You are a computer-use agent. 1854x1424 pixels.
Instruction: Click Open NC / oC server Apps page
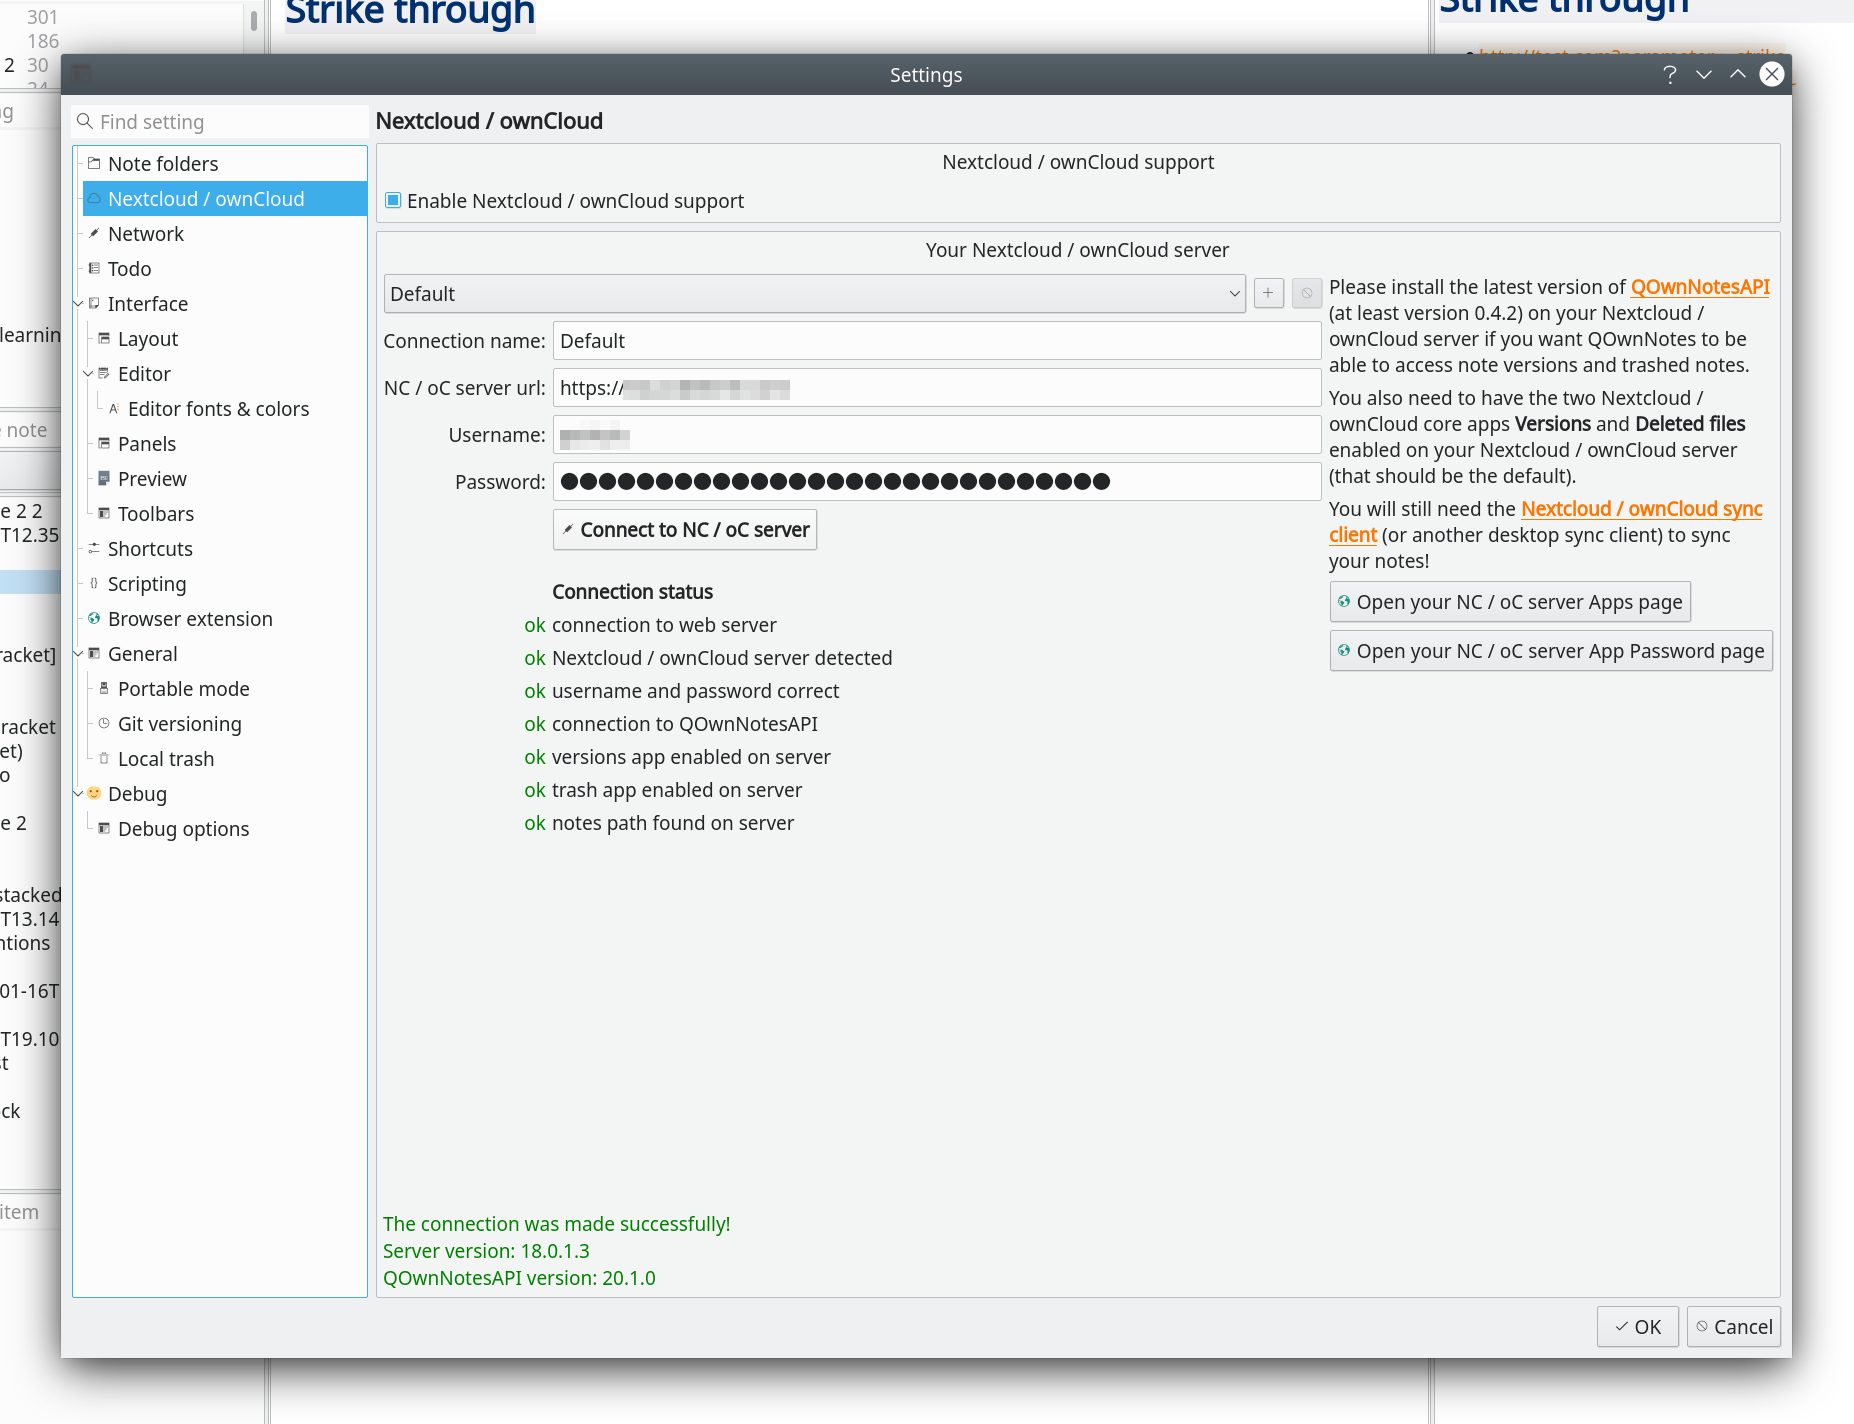1509,602
